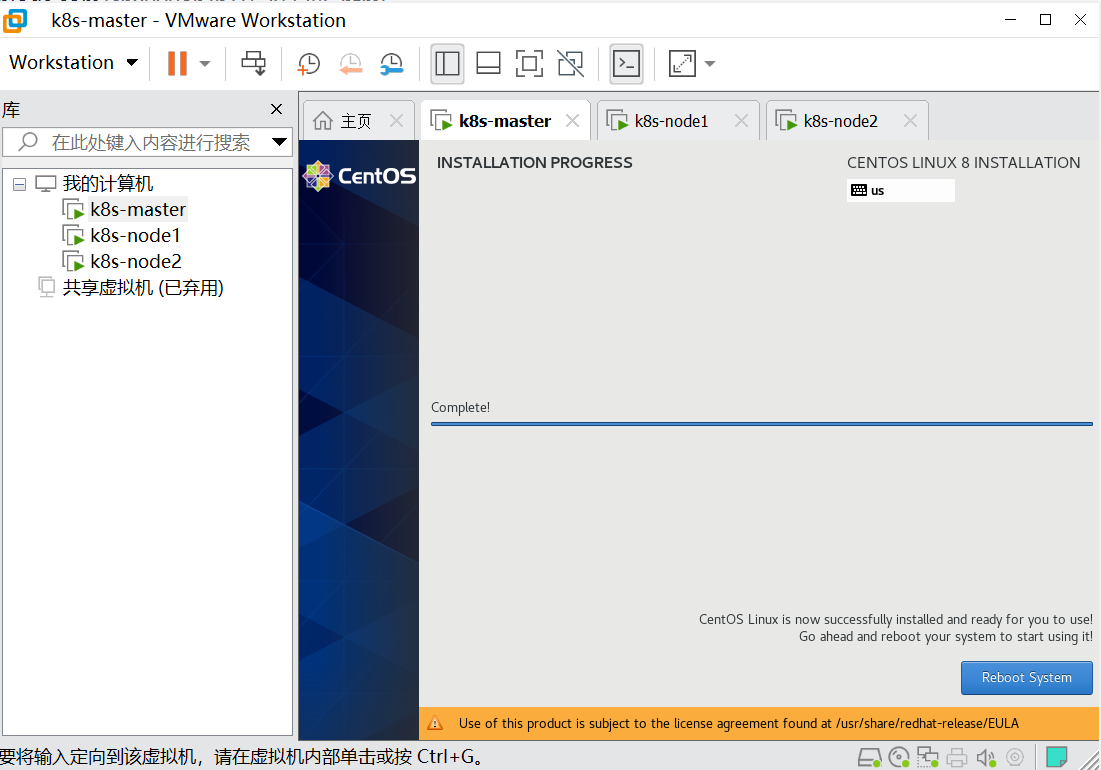Close the library panel
The height and width of the screenshot is (770, 1101).
point(277,109)
